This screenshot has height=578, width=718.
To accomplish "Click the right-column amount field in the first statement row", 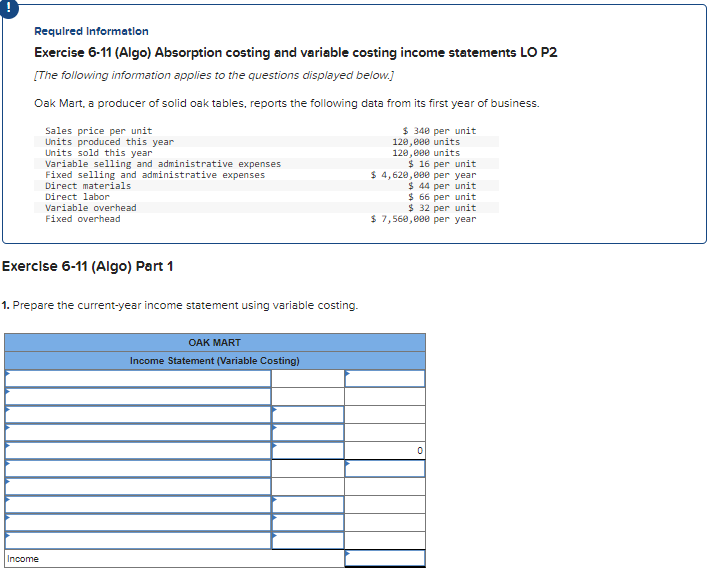I will tap(385, 379).
